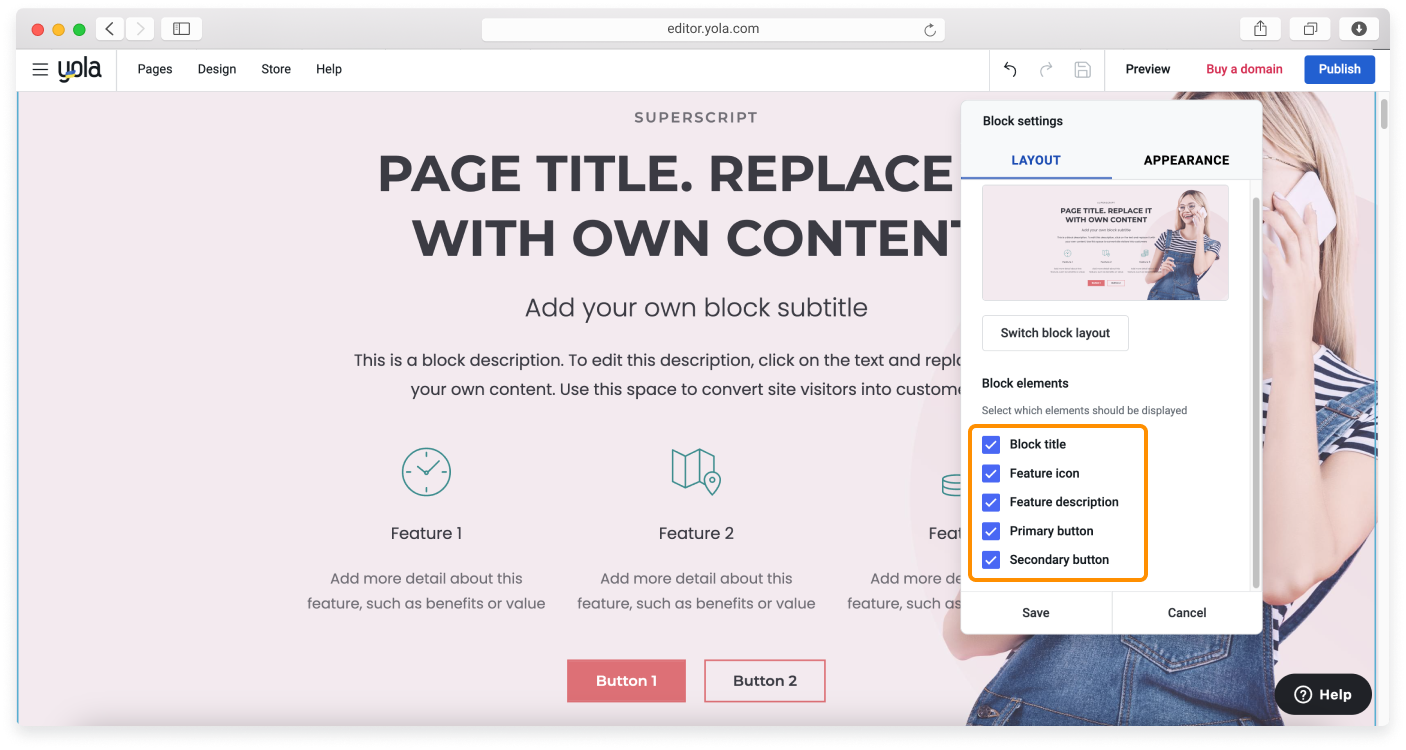1406x750 pixels.
Task: Click the clock icon above Feature 1
Action: 426,471
